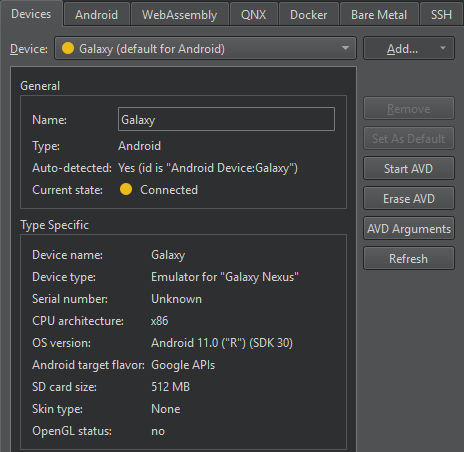Click the Skin type value "None"
This screenshot has width=464, height=452.
pos(166,409)
